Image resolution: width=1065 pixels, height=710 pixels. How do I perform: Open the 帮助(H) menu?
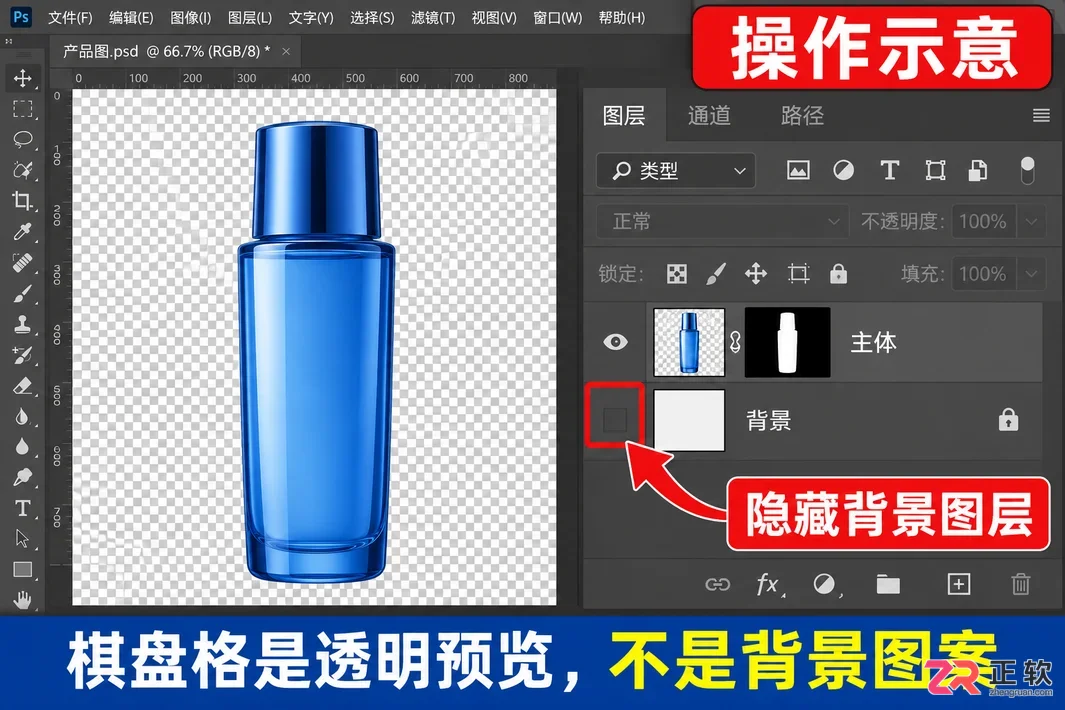pos(621,18)
